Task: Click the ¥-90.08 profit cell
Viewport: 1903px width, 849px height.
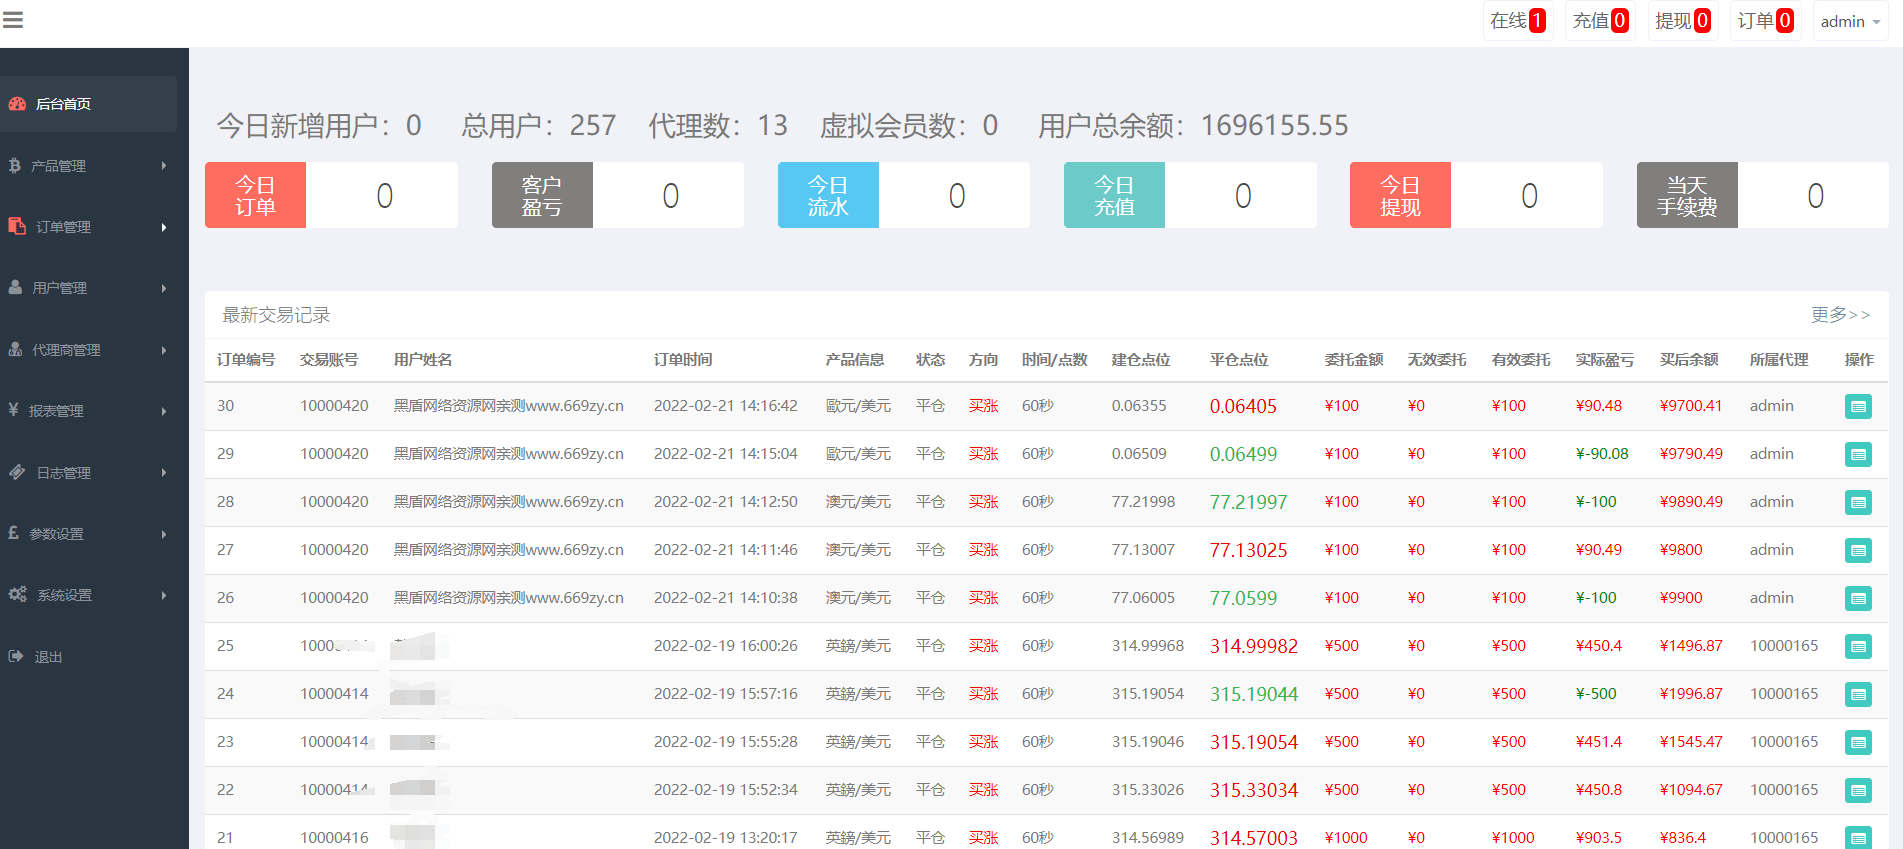Action: pyautogui.click(x=1602, y=454)
